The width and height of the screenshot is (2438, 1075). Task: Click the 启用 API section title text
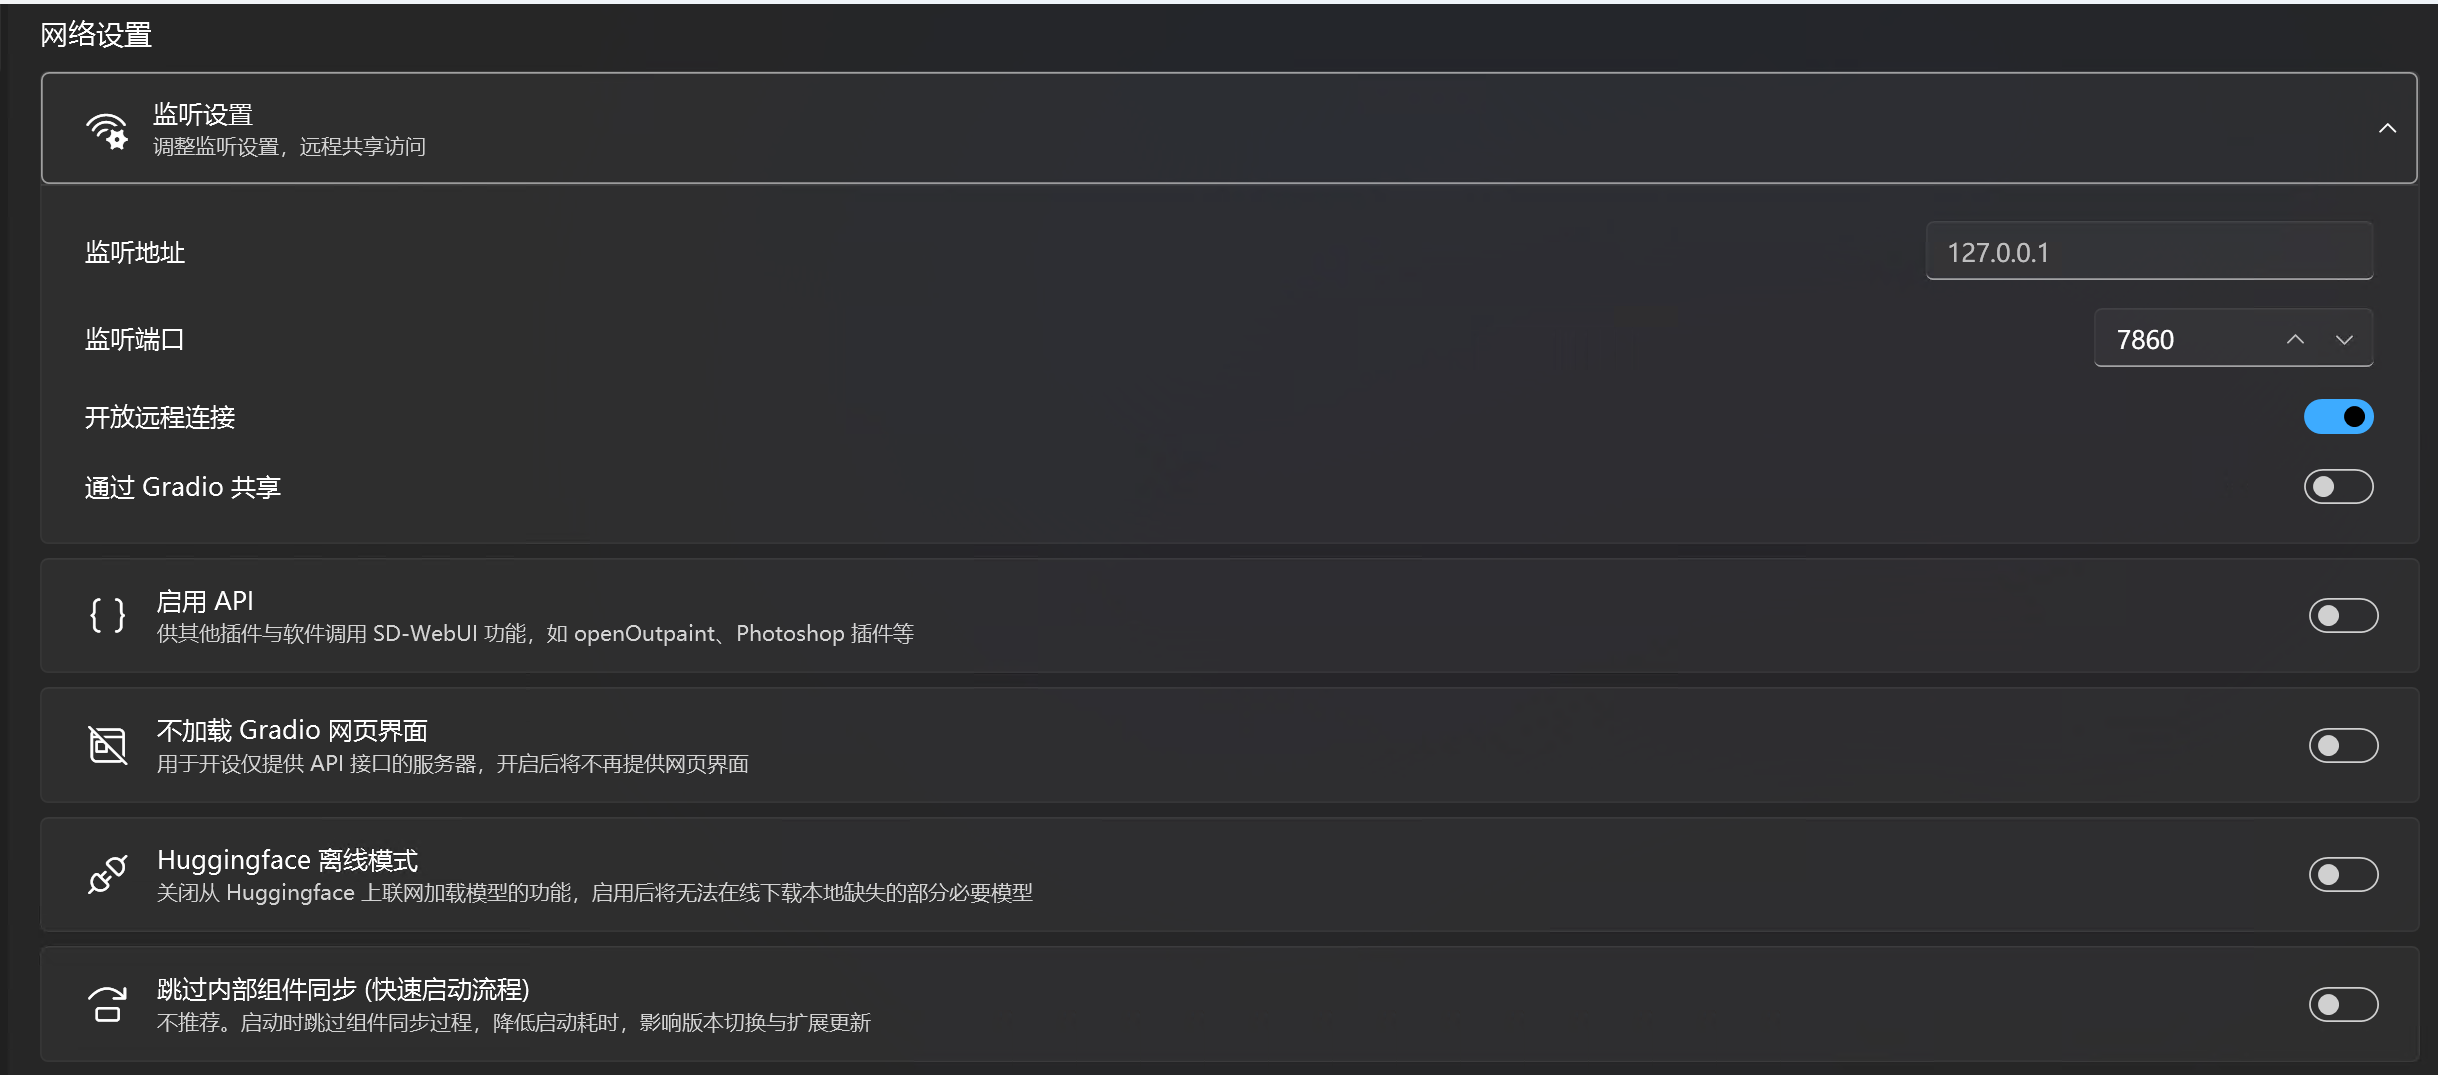point(205,599)
